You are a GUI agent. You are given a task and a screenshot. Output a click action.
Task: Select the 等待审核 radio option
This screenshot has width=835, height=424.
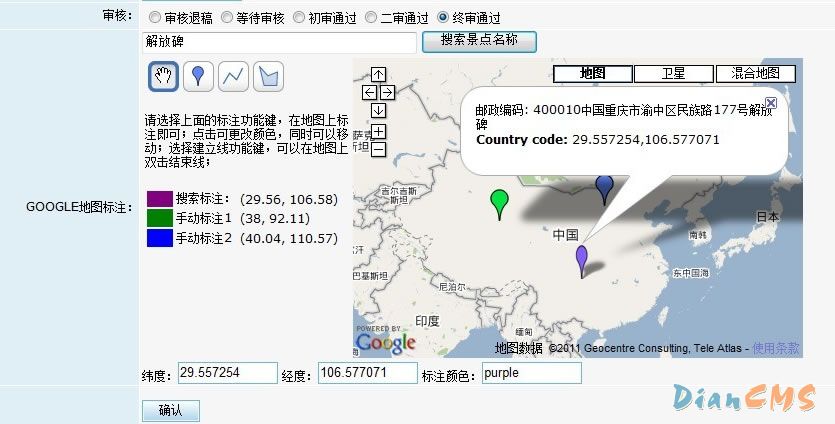click(227, 18)
